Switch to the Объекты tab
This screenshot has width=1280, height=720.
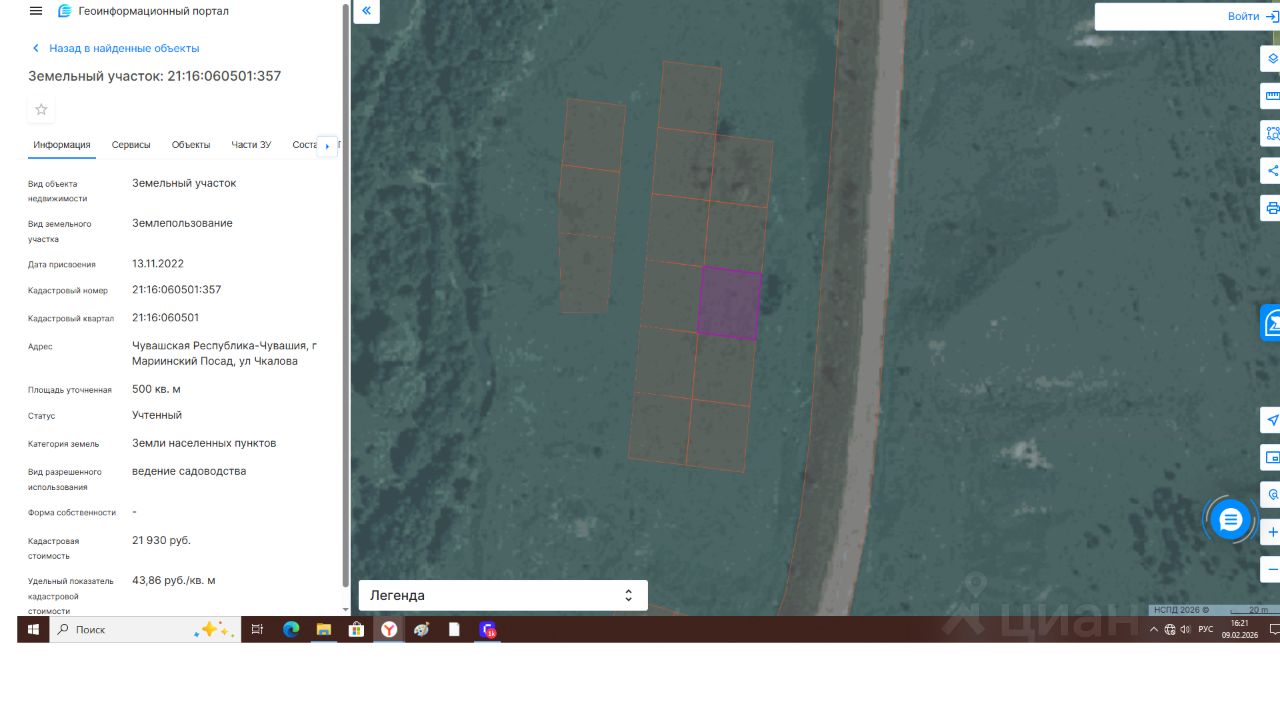(x=191, y=145)
